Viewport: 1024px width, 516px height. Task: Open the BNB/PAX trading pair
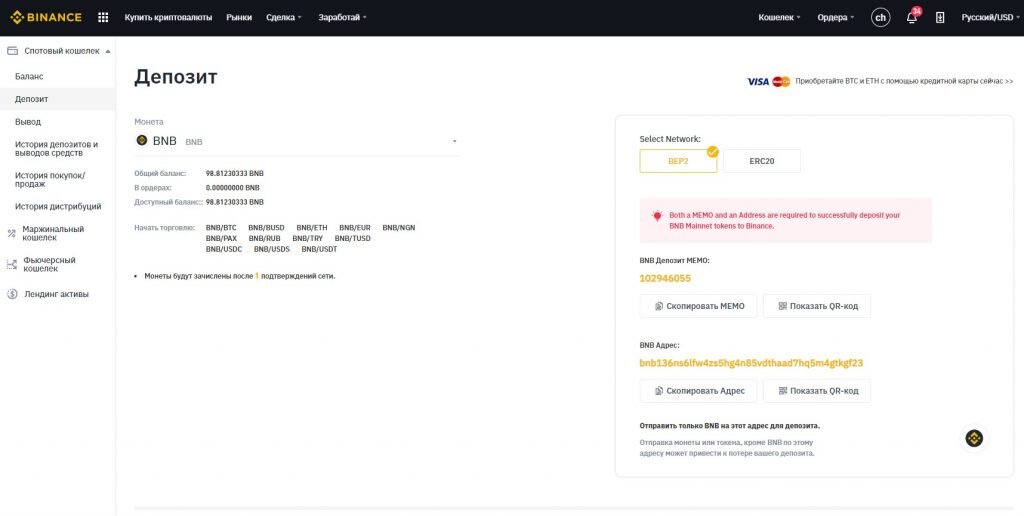tap(221, 238)
